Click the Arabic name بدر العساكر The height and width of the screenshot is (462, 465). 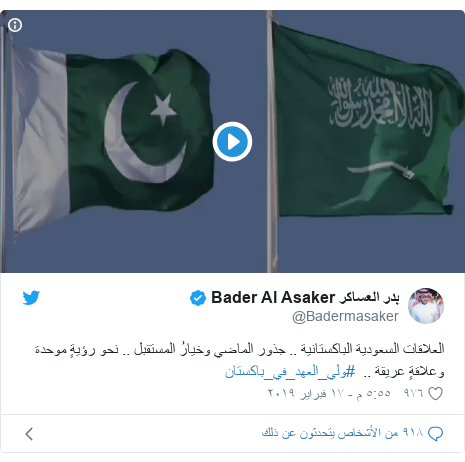pyautogui.click(x=369, y=297)
